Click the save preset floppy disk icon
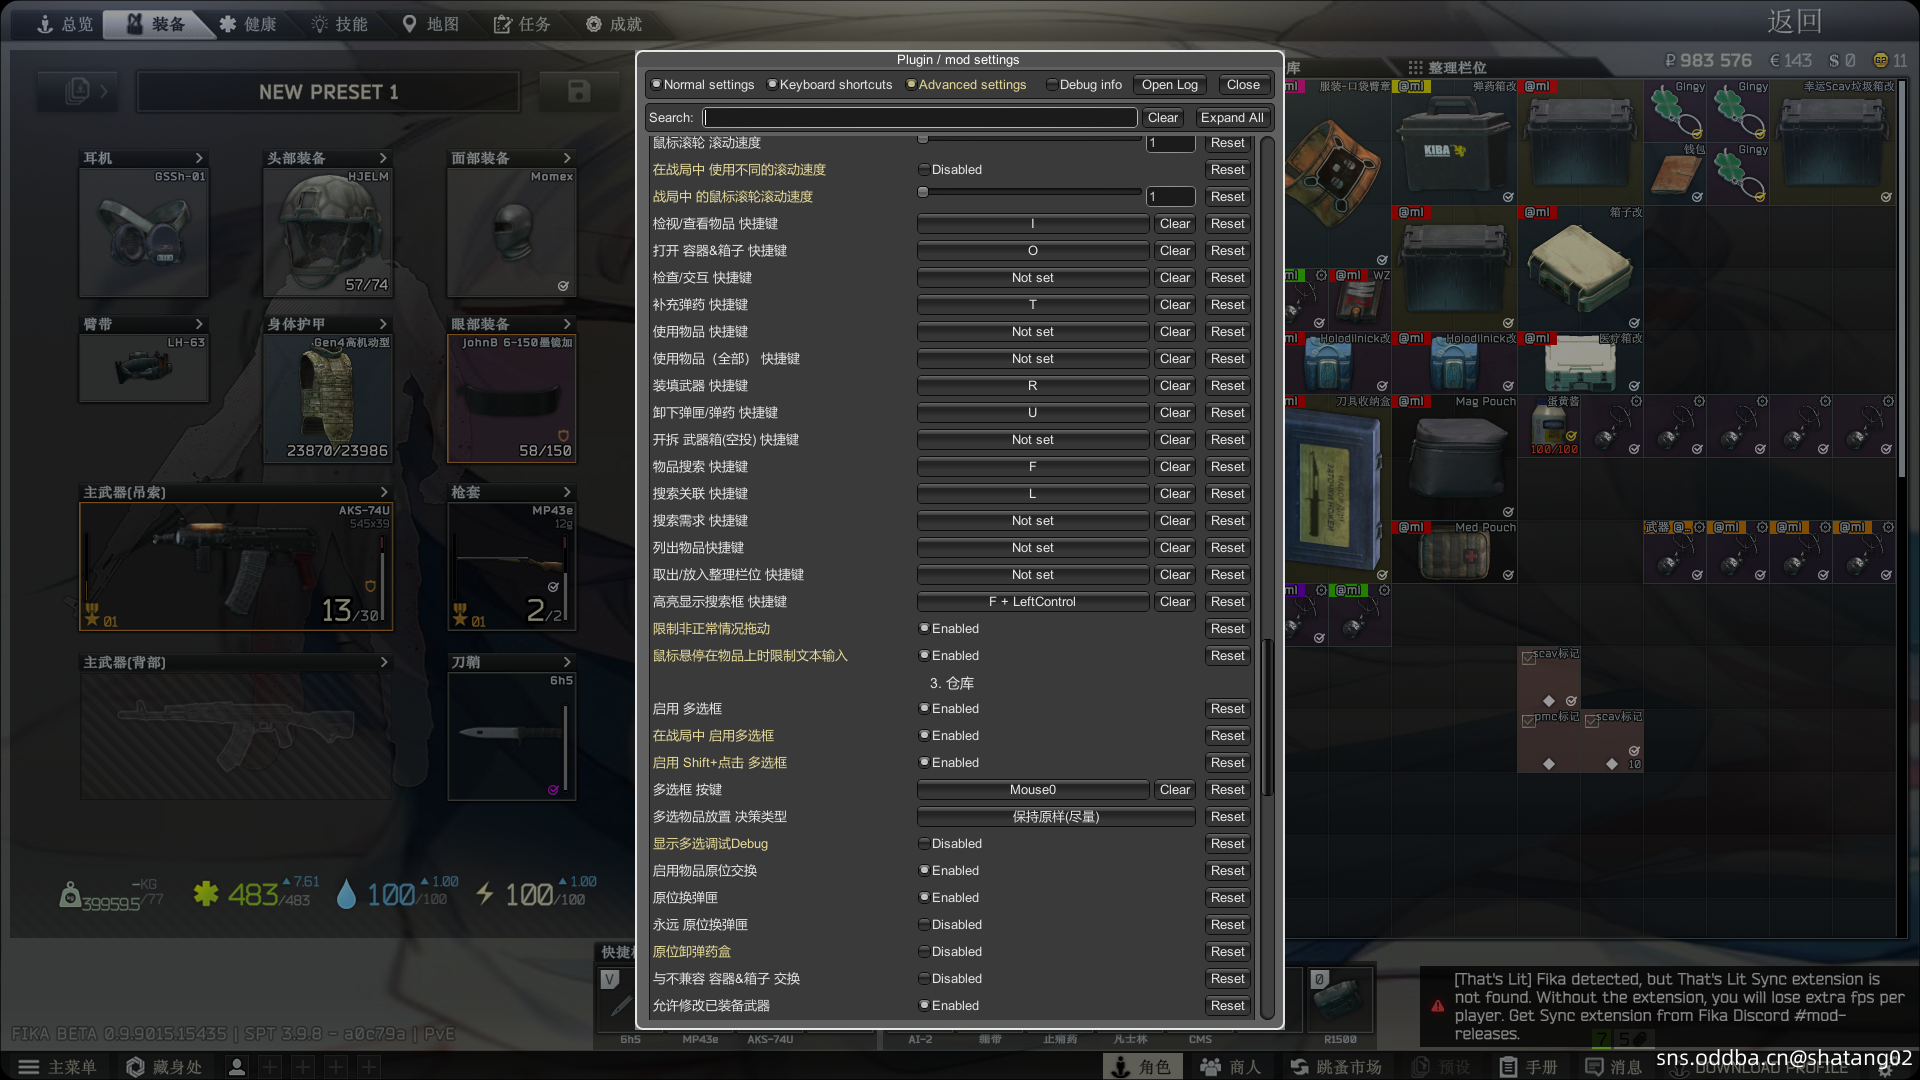This screenshot has height=1080, width=1920. click(x=578, y=92)
